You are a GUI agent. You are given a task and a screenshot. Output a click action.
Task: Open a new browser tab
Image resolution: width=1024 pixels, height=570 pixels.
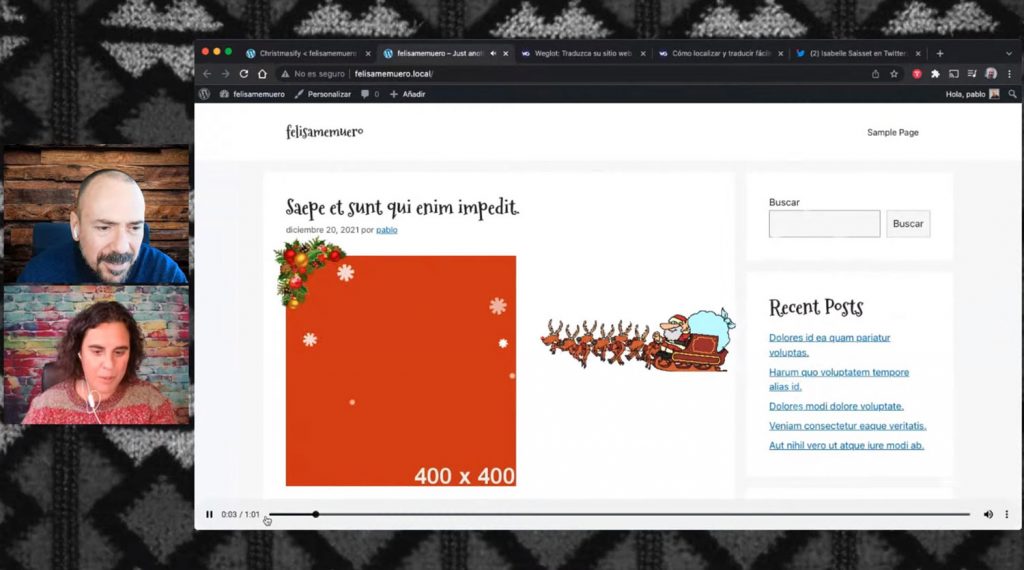939,53
